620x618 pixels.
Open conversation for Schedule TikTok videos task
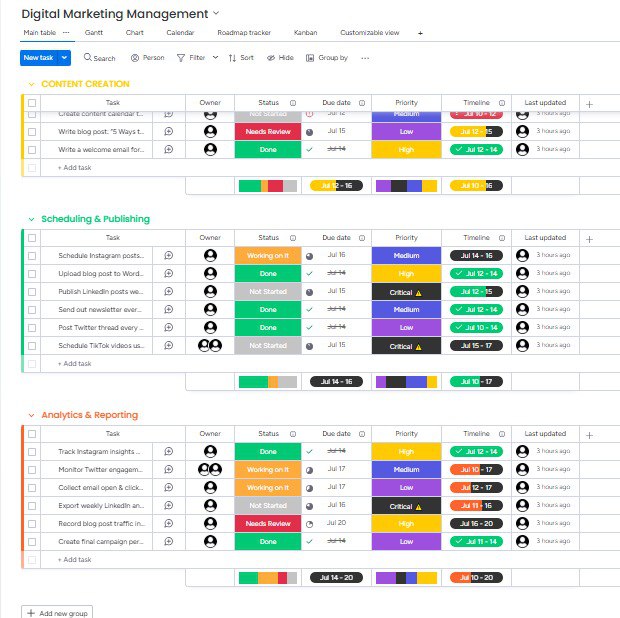[x=168, y=346]
